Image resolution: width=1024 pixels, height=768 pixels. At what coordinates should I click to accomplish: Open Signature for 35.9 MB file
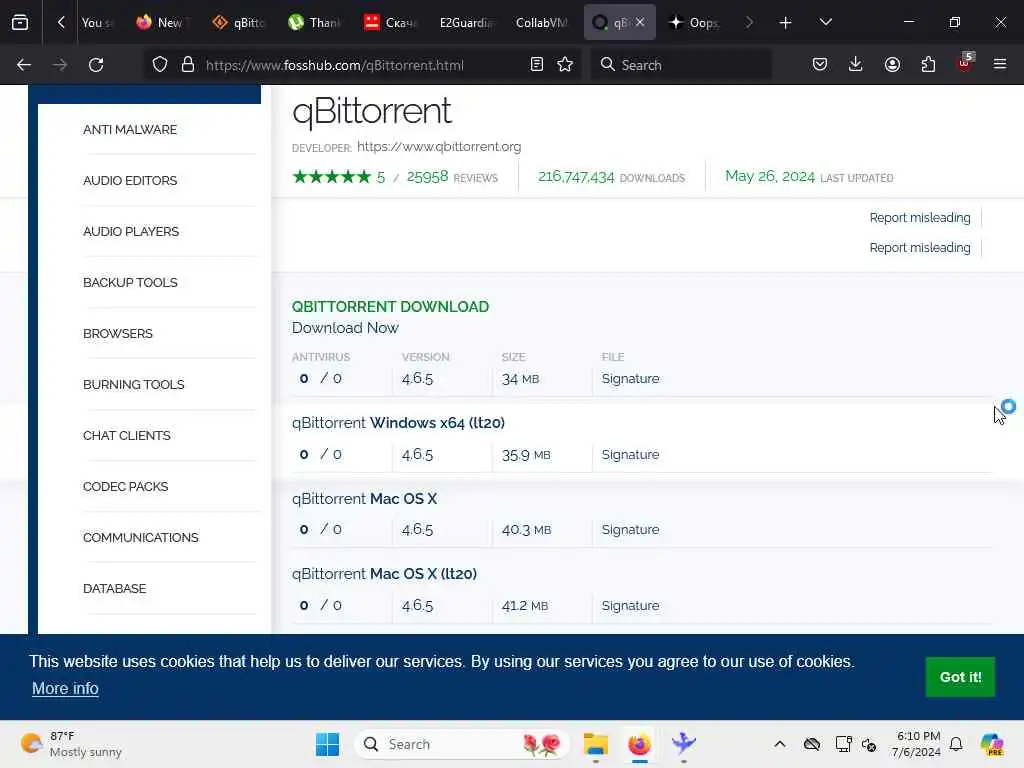[630, 455]
